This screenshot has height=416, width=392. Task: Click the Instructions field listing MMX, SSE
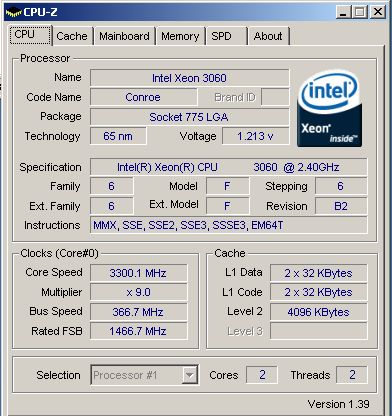(x=228, y=225)
